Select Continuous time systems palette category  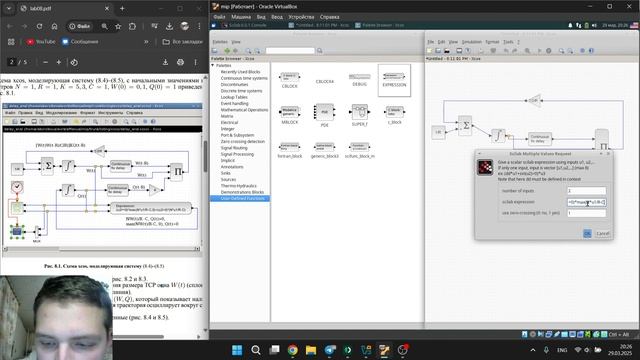pyautogui.click(x=244, y=78)
